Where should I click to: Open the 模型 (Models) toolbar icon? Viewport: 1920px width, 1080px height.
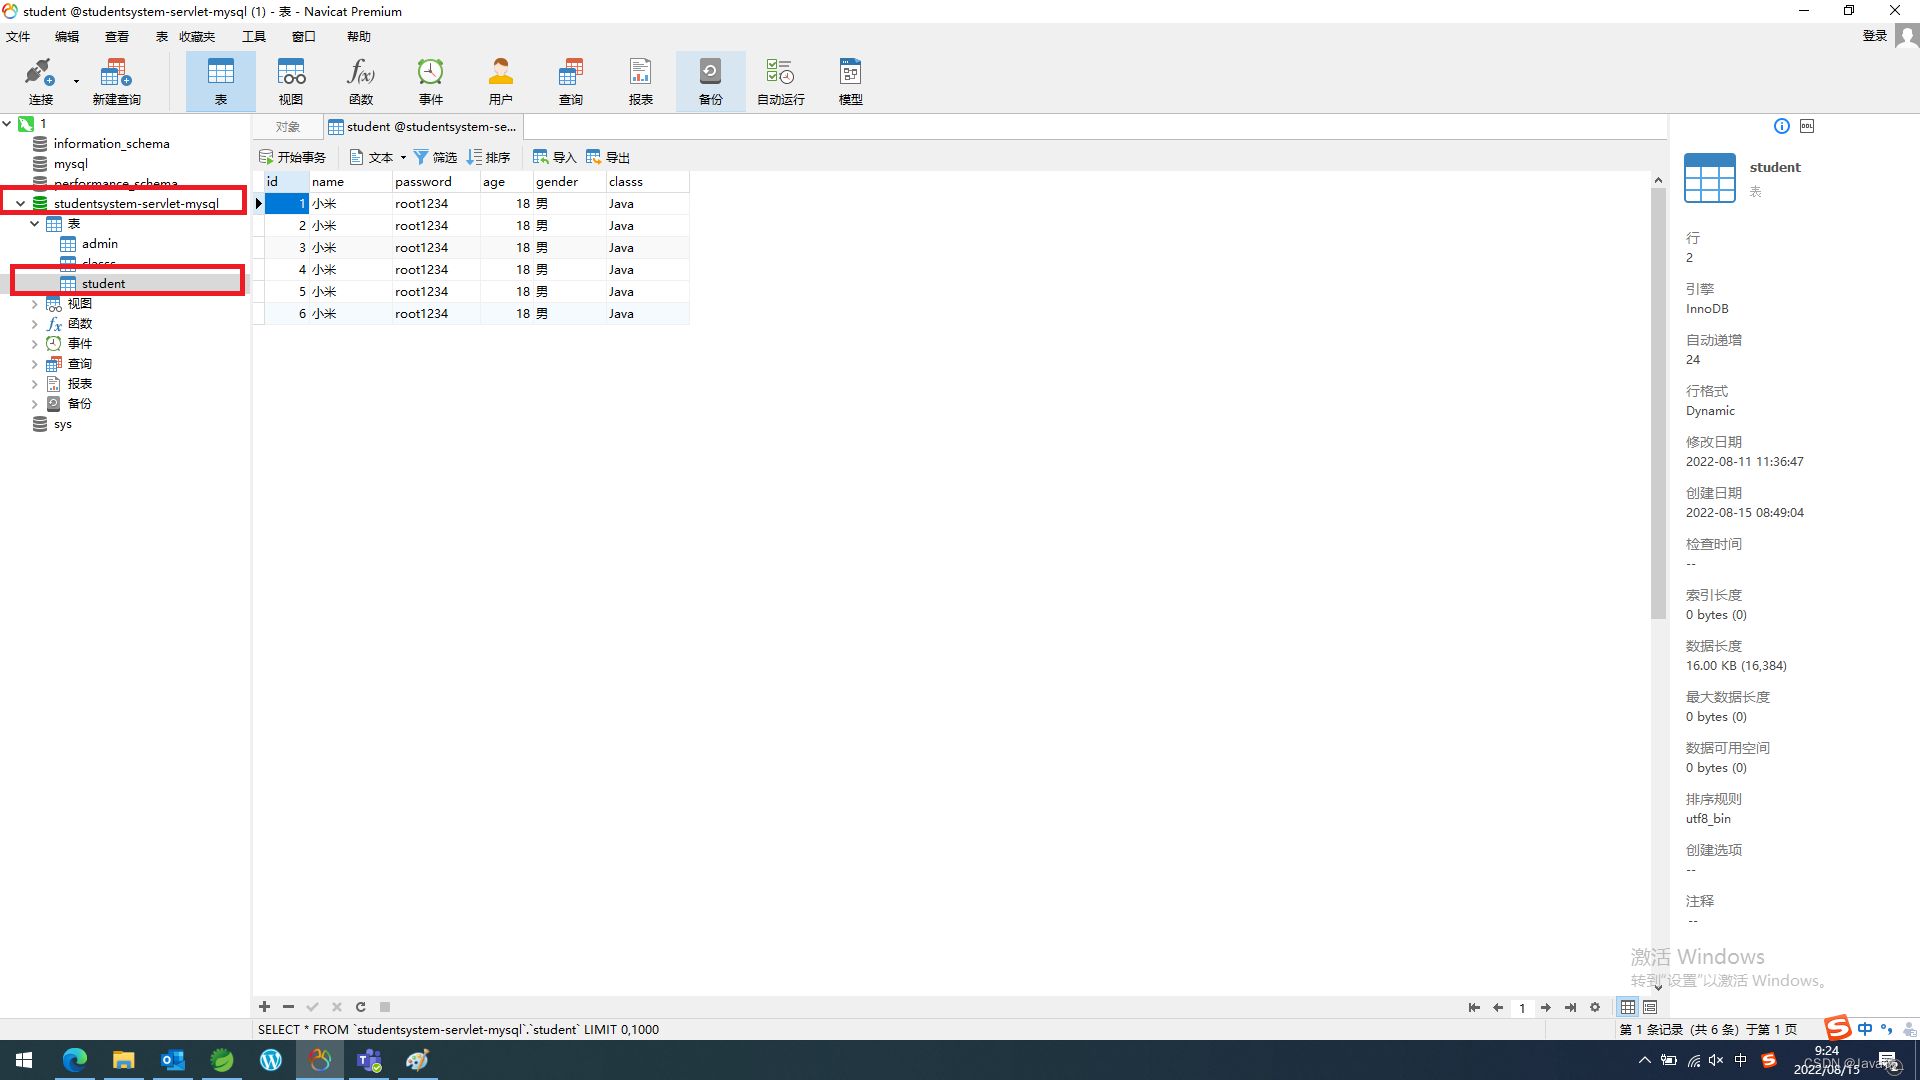pyautogui.click(x=850, y=80)
